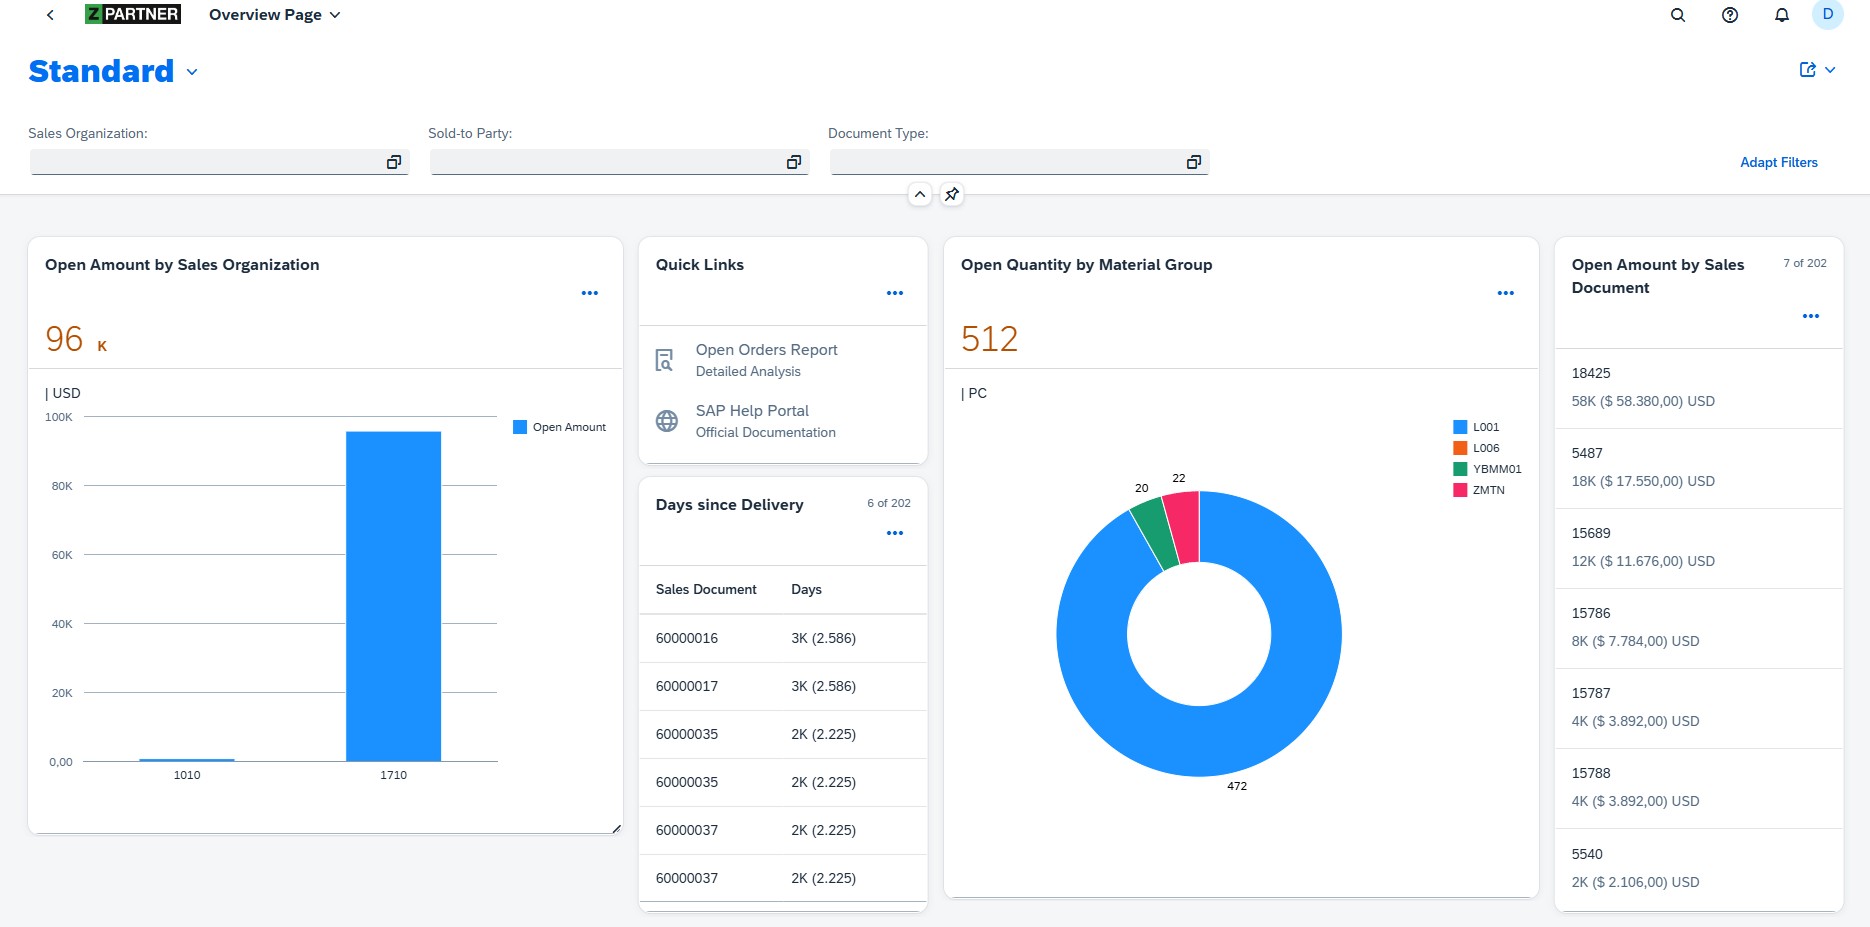The height and width of the screenshot is (927, 1870).
Task: Expand the Standard variant dropdown
Action: pyautogui.click(x=192, y=72)
